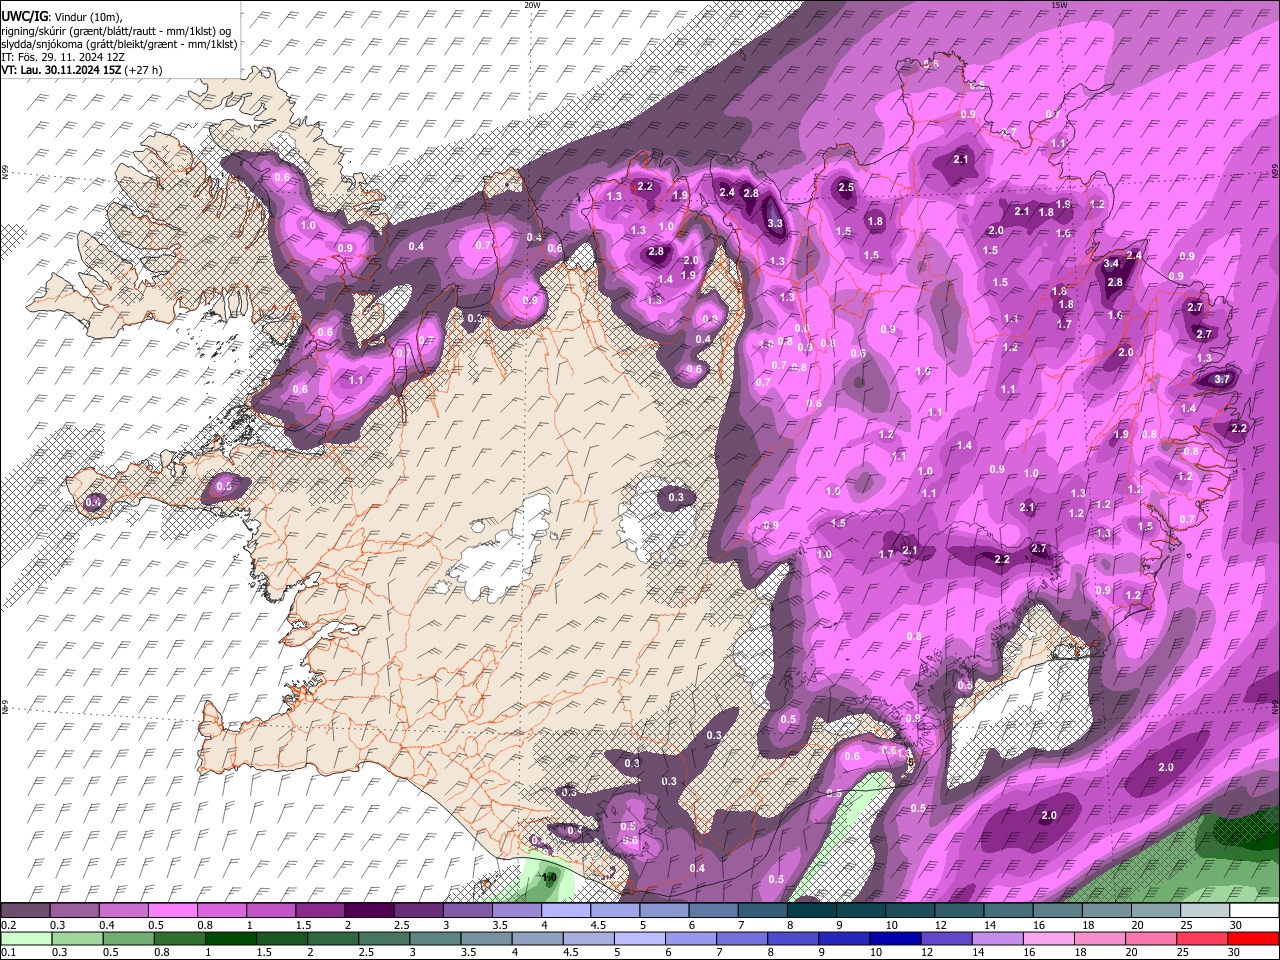
Task: Pick rain legend swatch between 0.1 and 0.3
Action: click(x=25, y=938)
